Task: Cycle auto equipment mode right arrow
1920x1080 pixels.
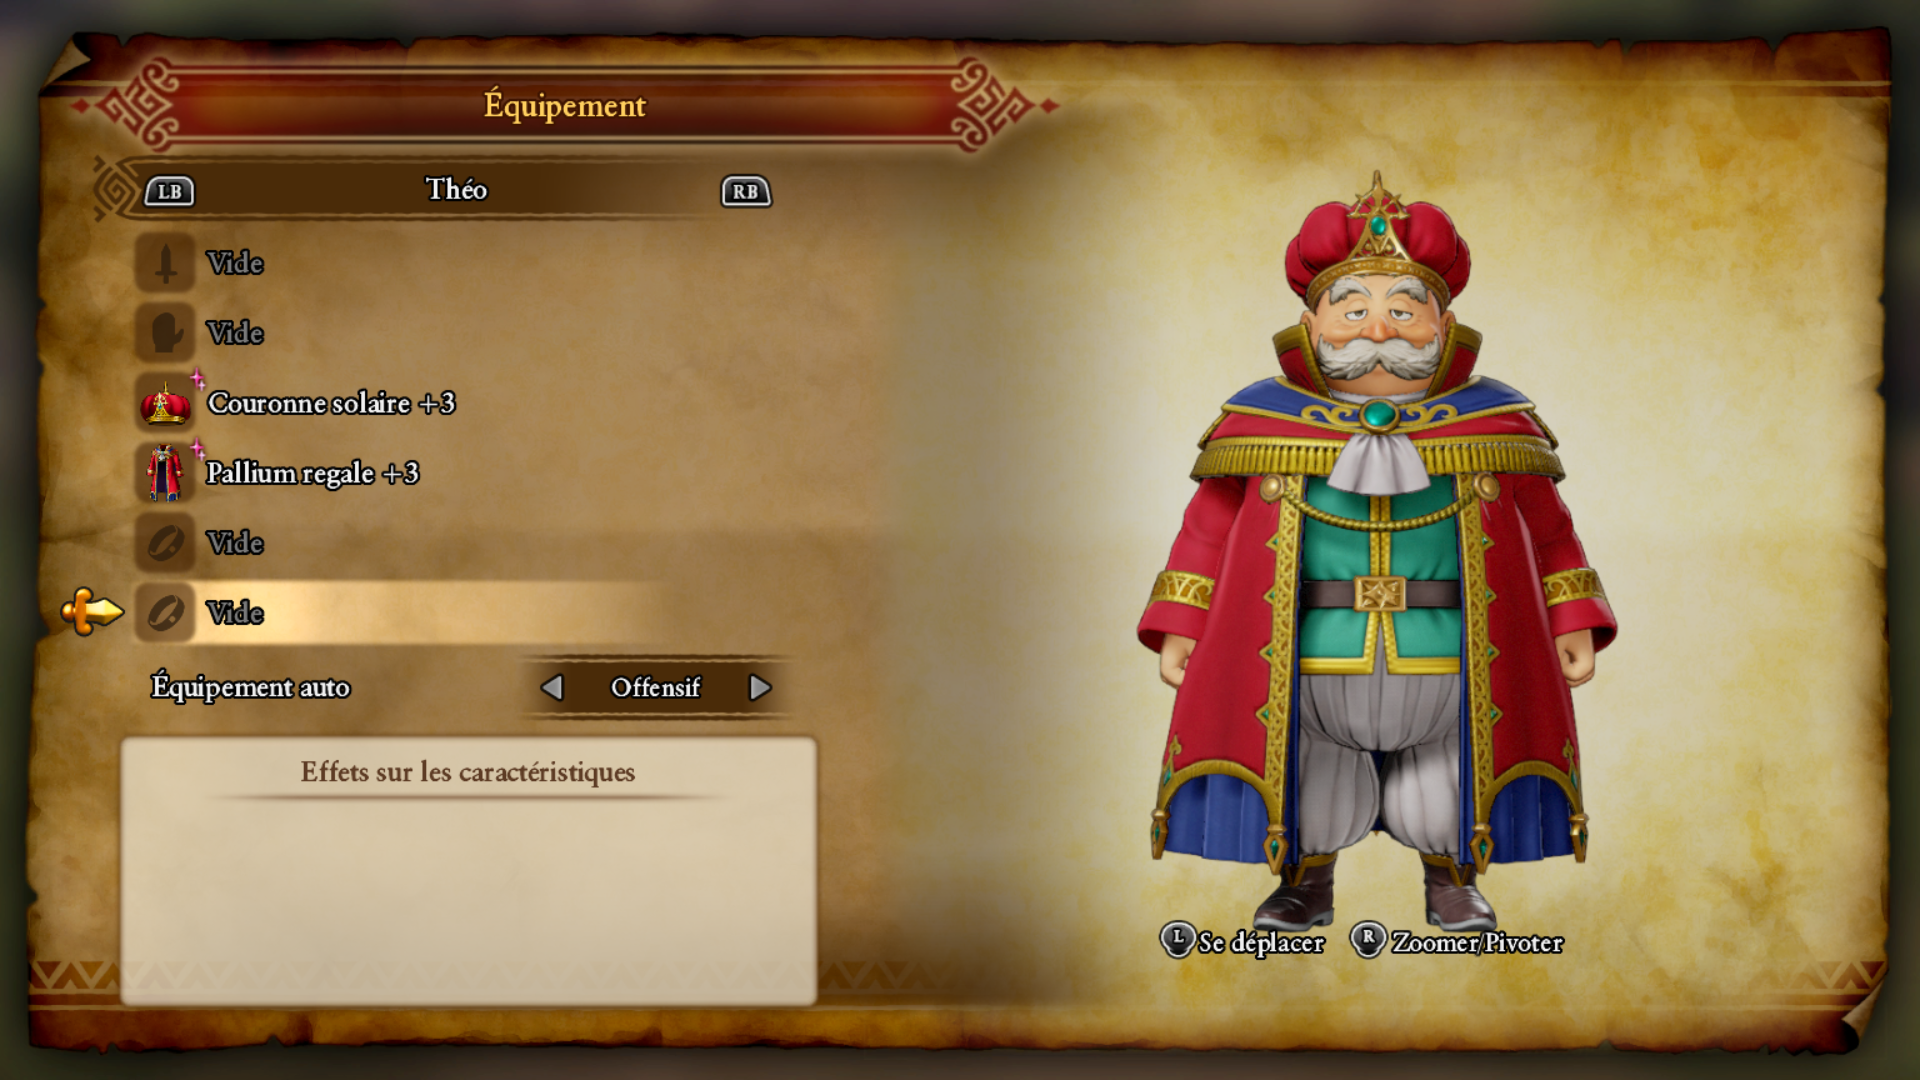Action: click(760, 688)
